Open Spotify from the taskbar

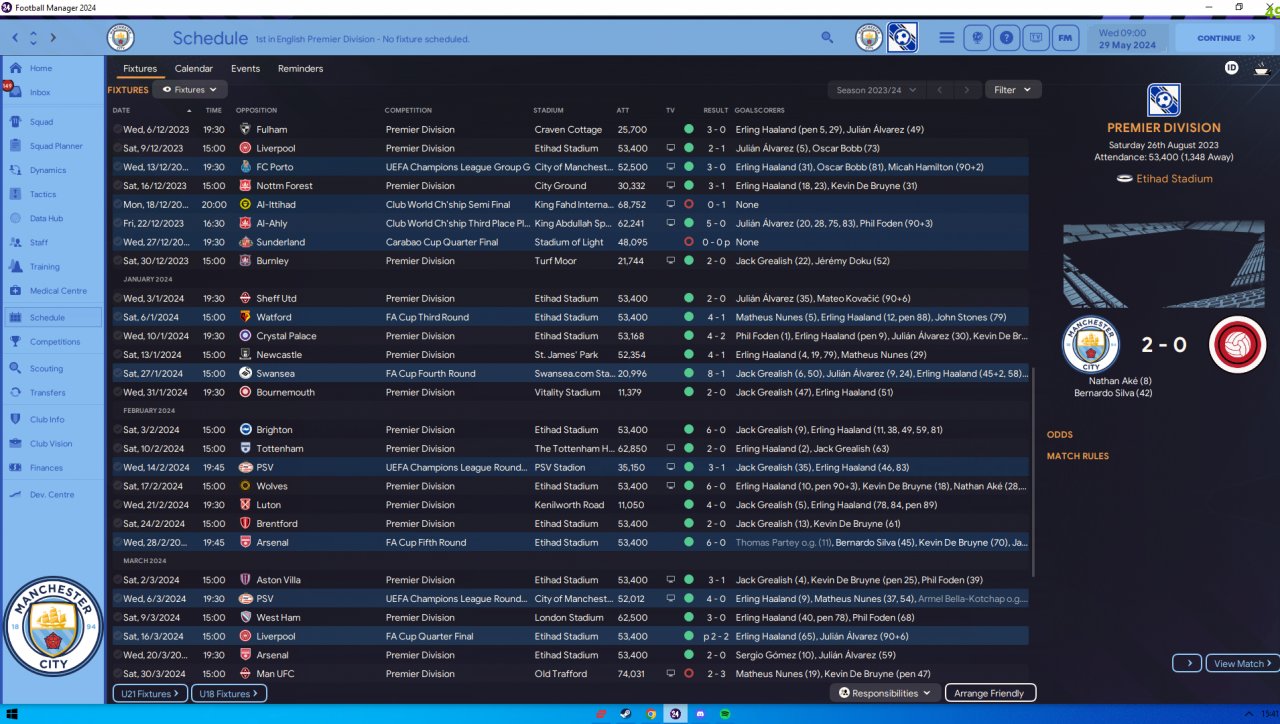coord(725,714)
